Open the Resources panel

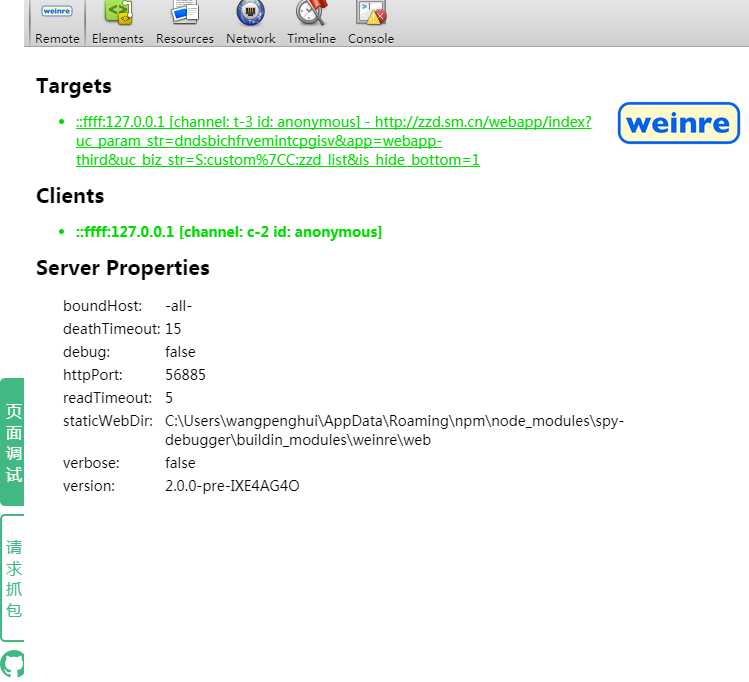pyautogui.click(x=185, y=23)
